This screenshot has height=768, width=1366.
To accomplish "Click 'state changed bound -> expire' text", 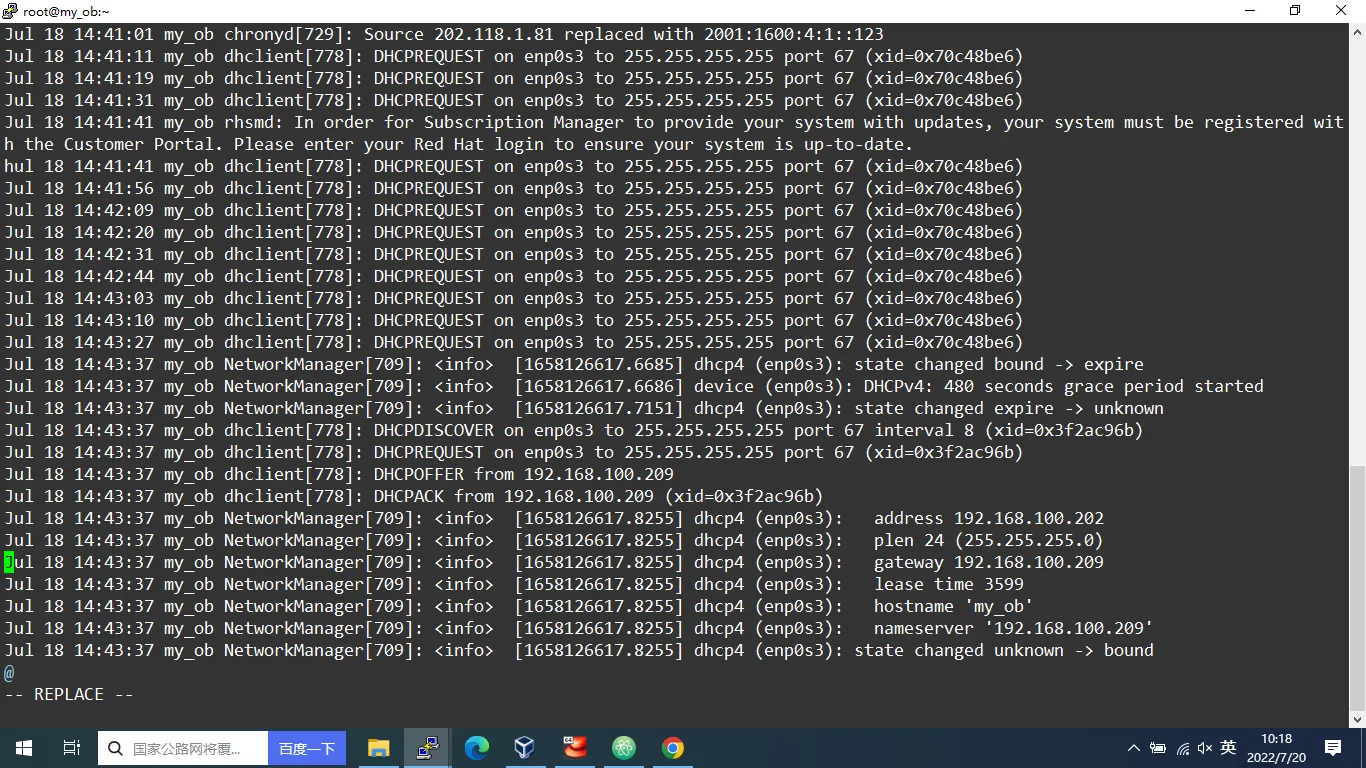I will [x=999, y=364].
